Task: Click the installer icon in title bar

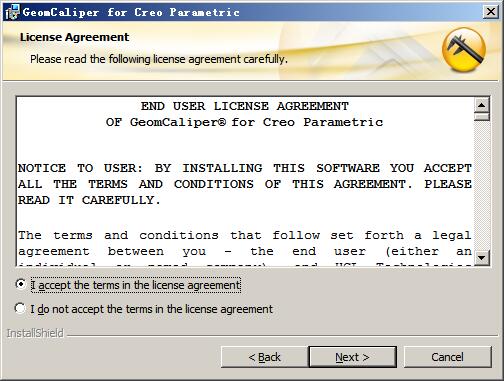Action: tap(12, 12)
